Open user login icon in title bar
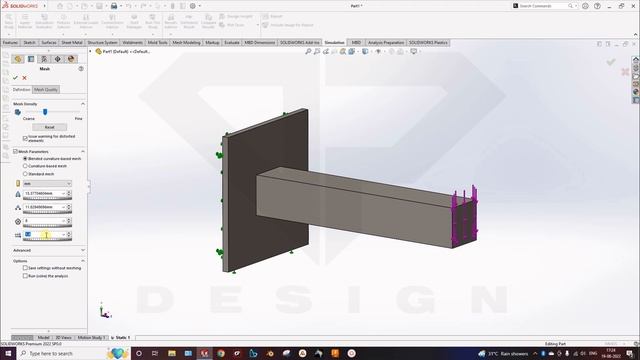The height and width of the screenshot is (360, 640). (x=585, y=6)
